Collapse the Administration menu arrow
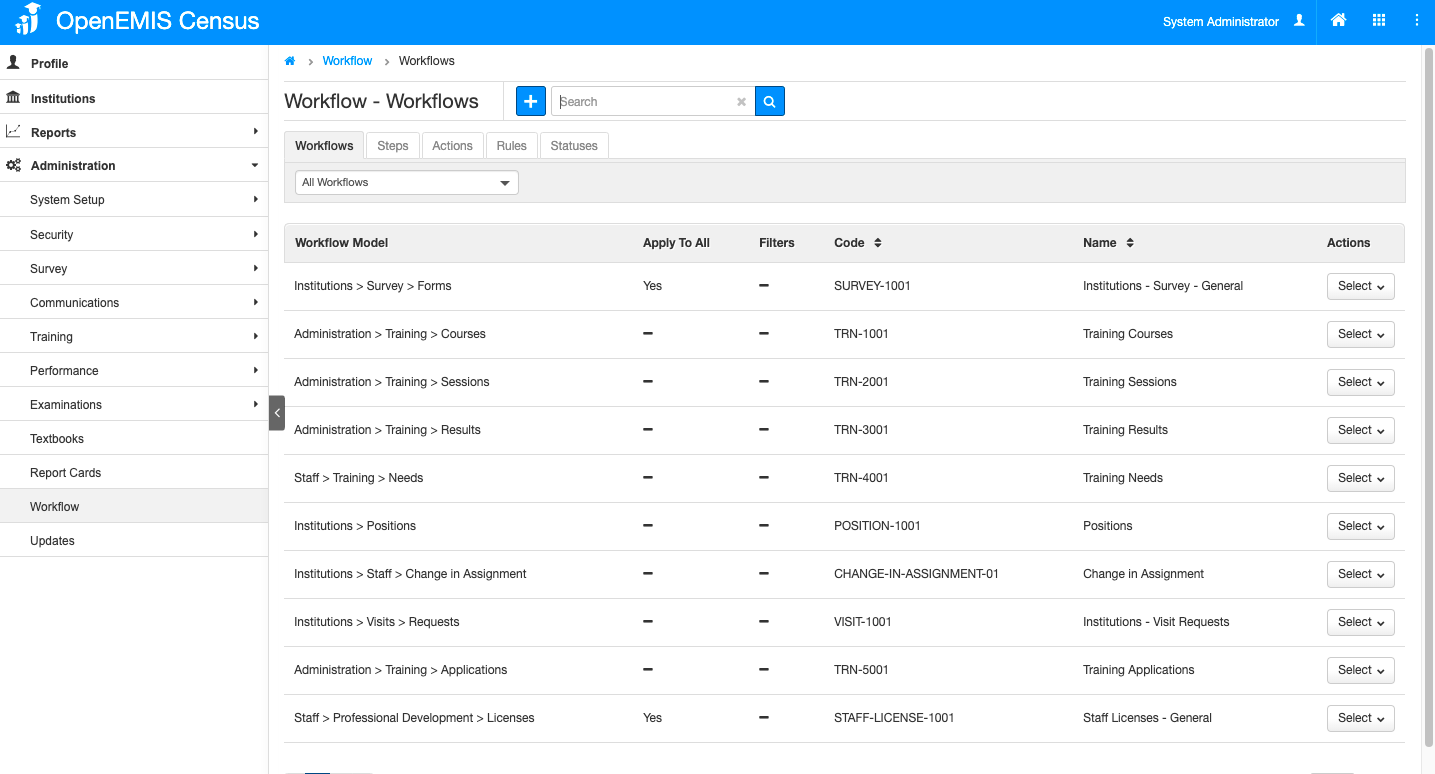1435x774 pixels. coord(255,165)
